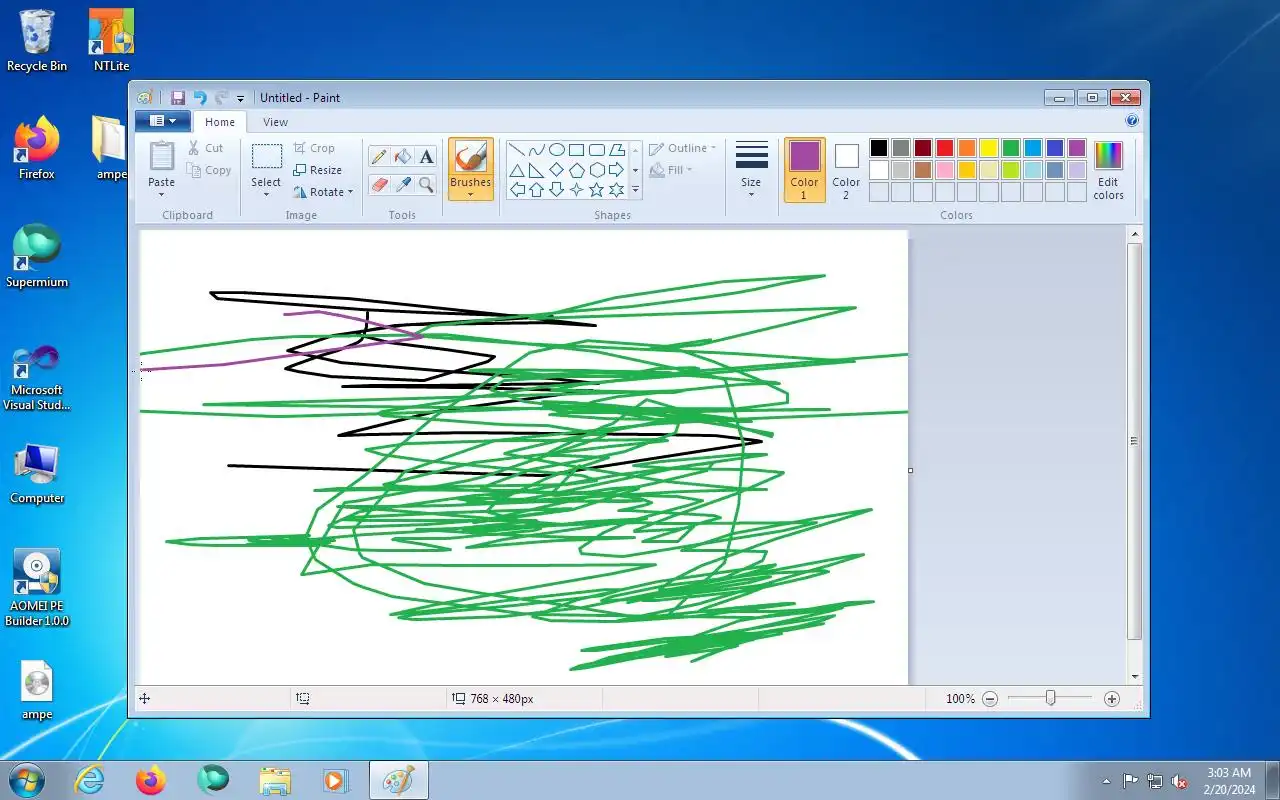Select the NTLite desktop shortcut
1280x800 pixels.
(111, 41)
